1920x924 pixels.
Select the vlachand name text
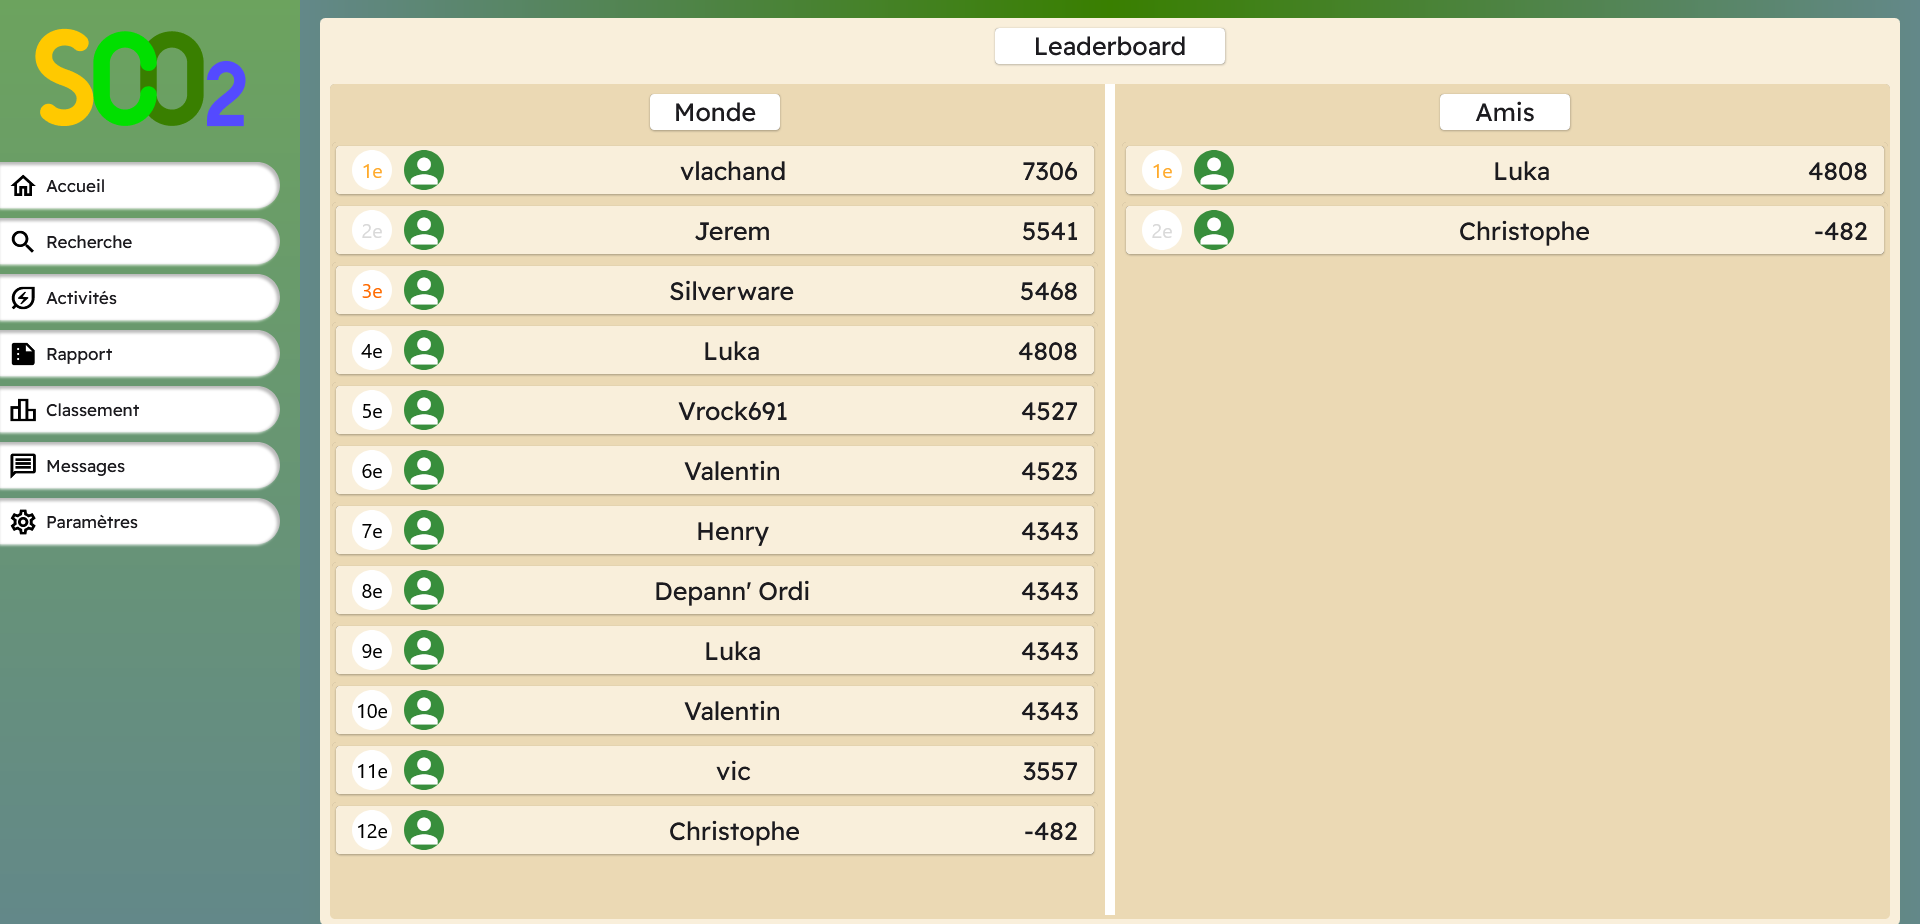(733, 171)
